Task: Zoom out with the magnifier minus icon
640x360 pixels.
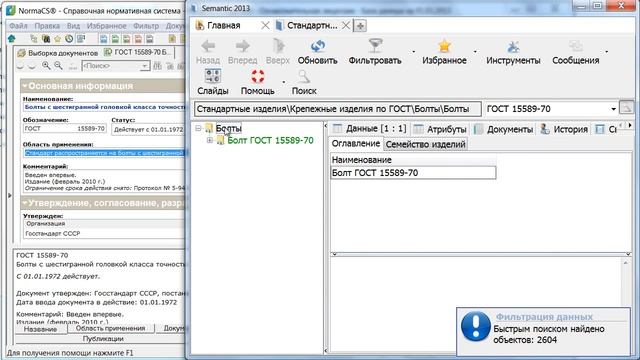Action: pos(58,65)
